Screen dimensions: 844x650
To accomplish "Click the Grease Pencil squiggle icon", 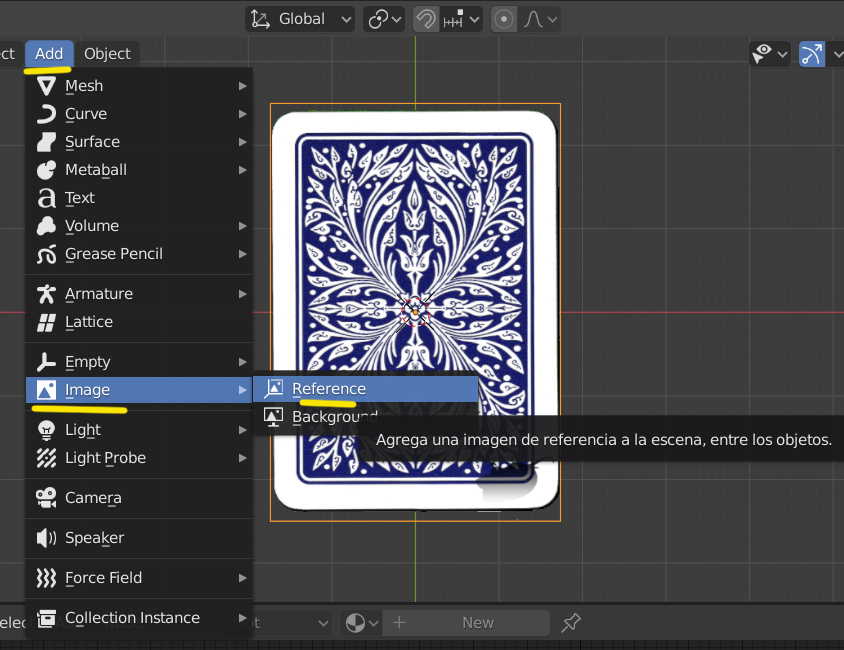I will click(46, 254).
